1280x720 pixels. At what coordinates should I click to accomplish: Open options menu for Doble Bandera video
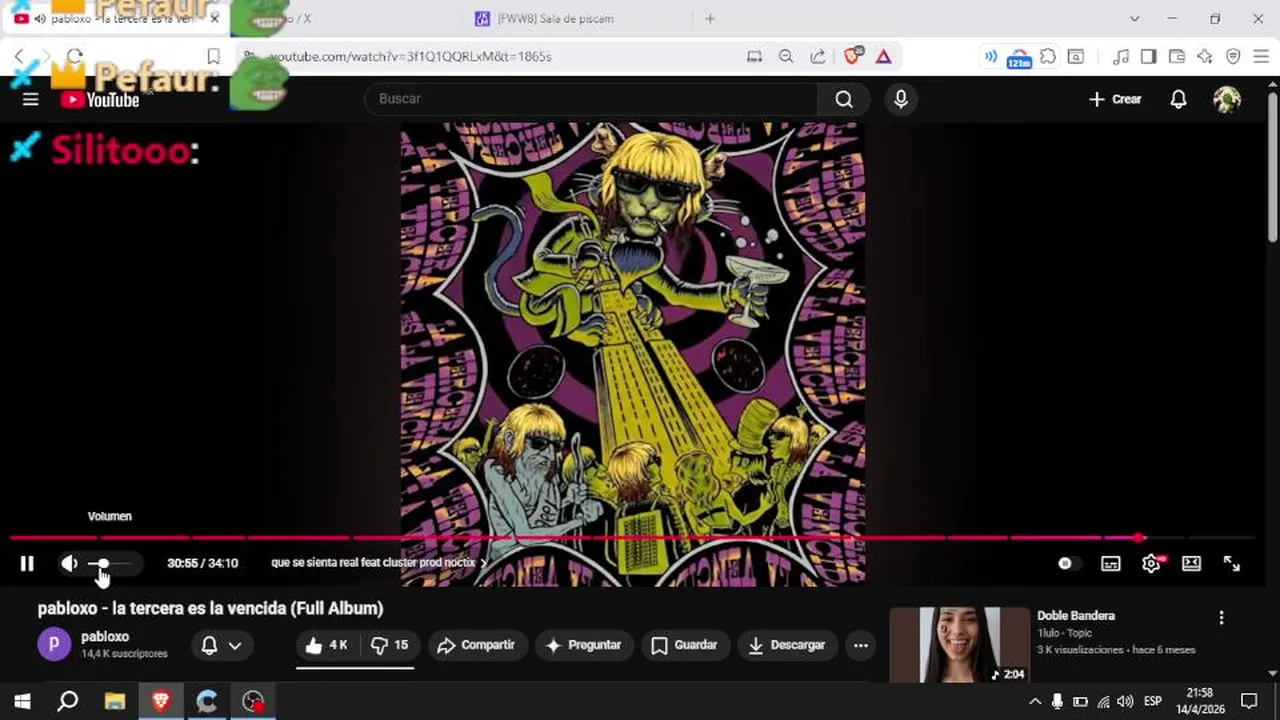(1221, 618)
